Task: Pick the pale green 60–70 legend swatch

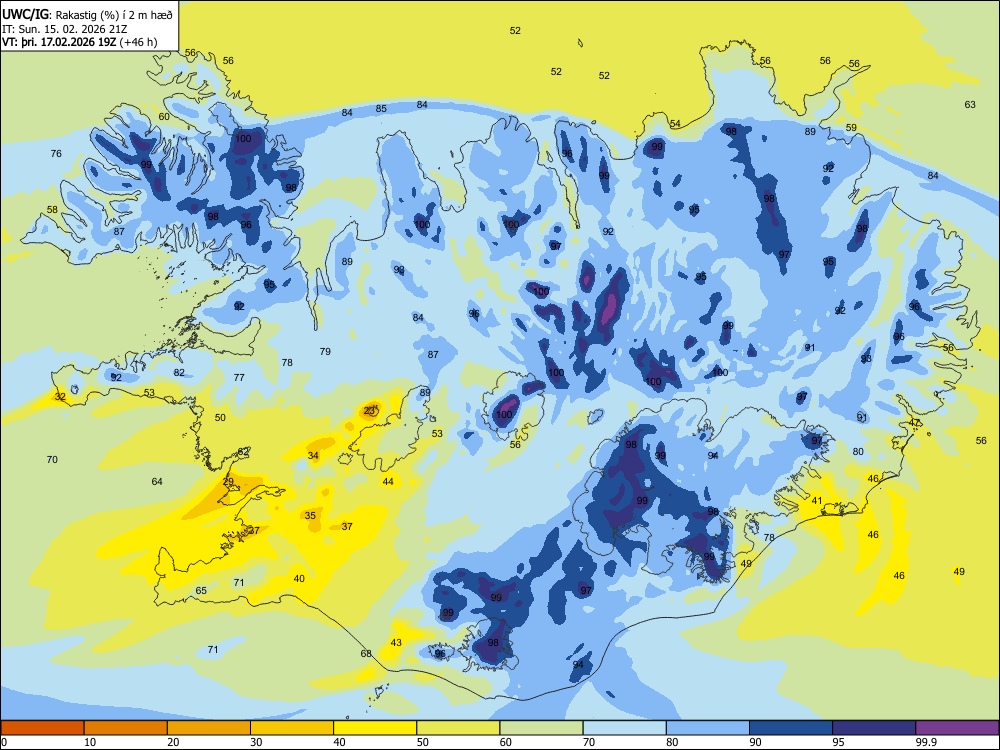Action: (541, 728)
